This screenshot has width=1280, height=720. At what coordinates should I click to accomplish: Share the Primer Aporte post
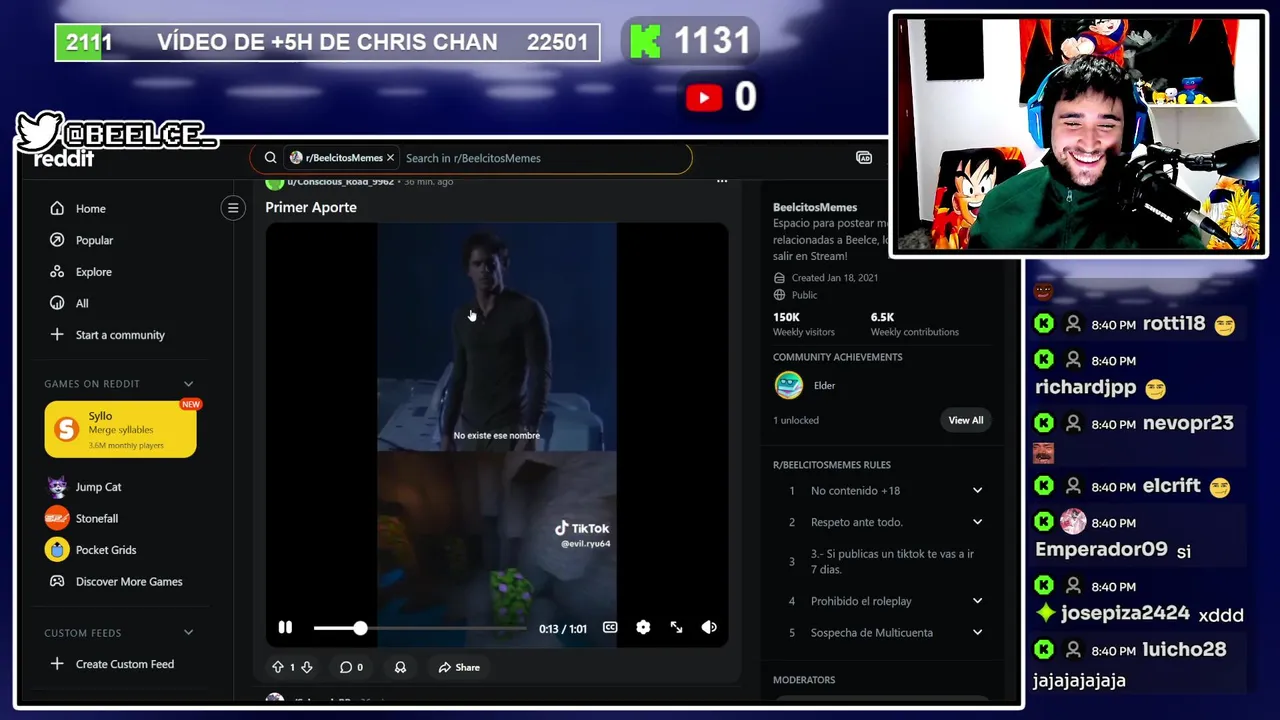coord(459,667)
